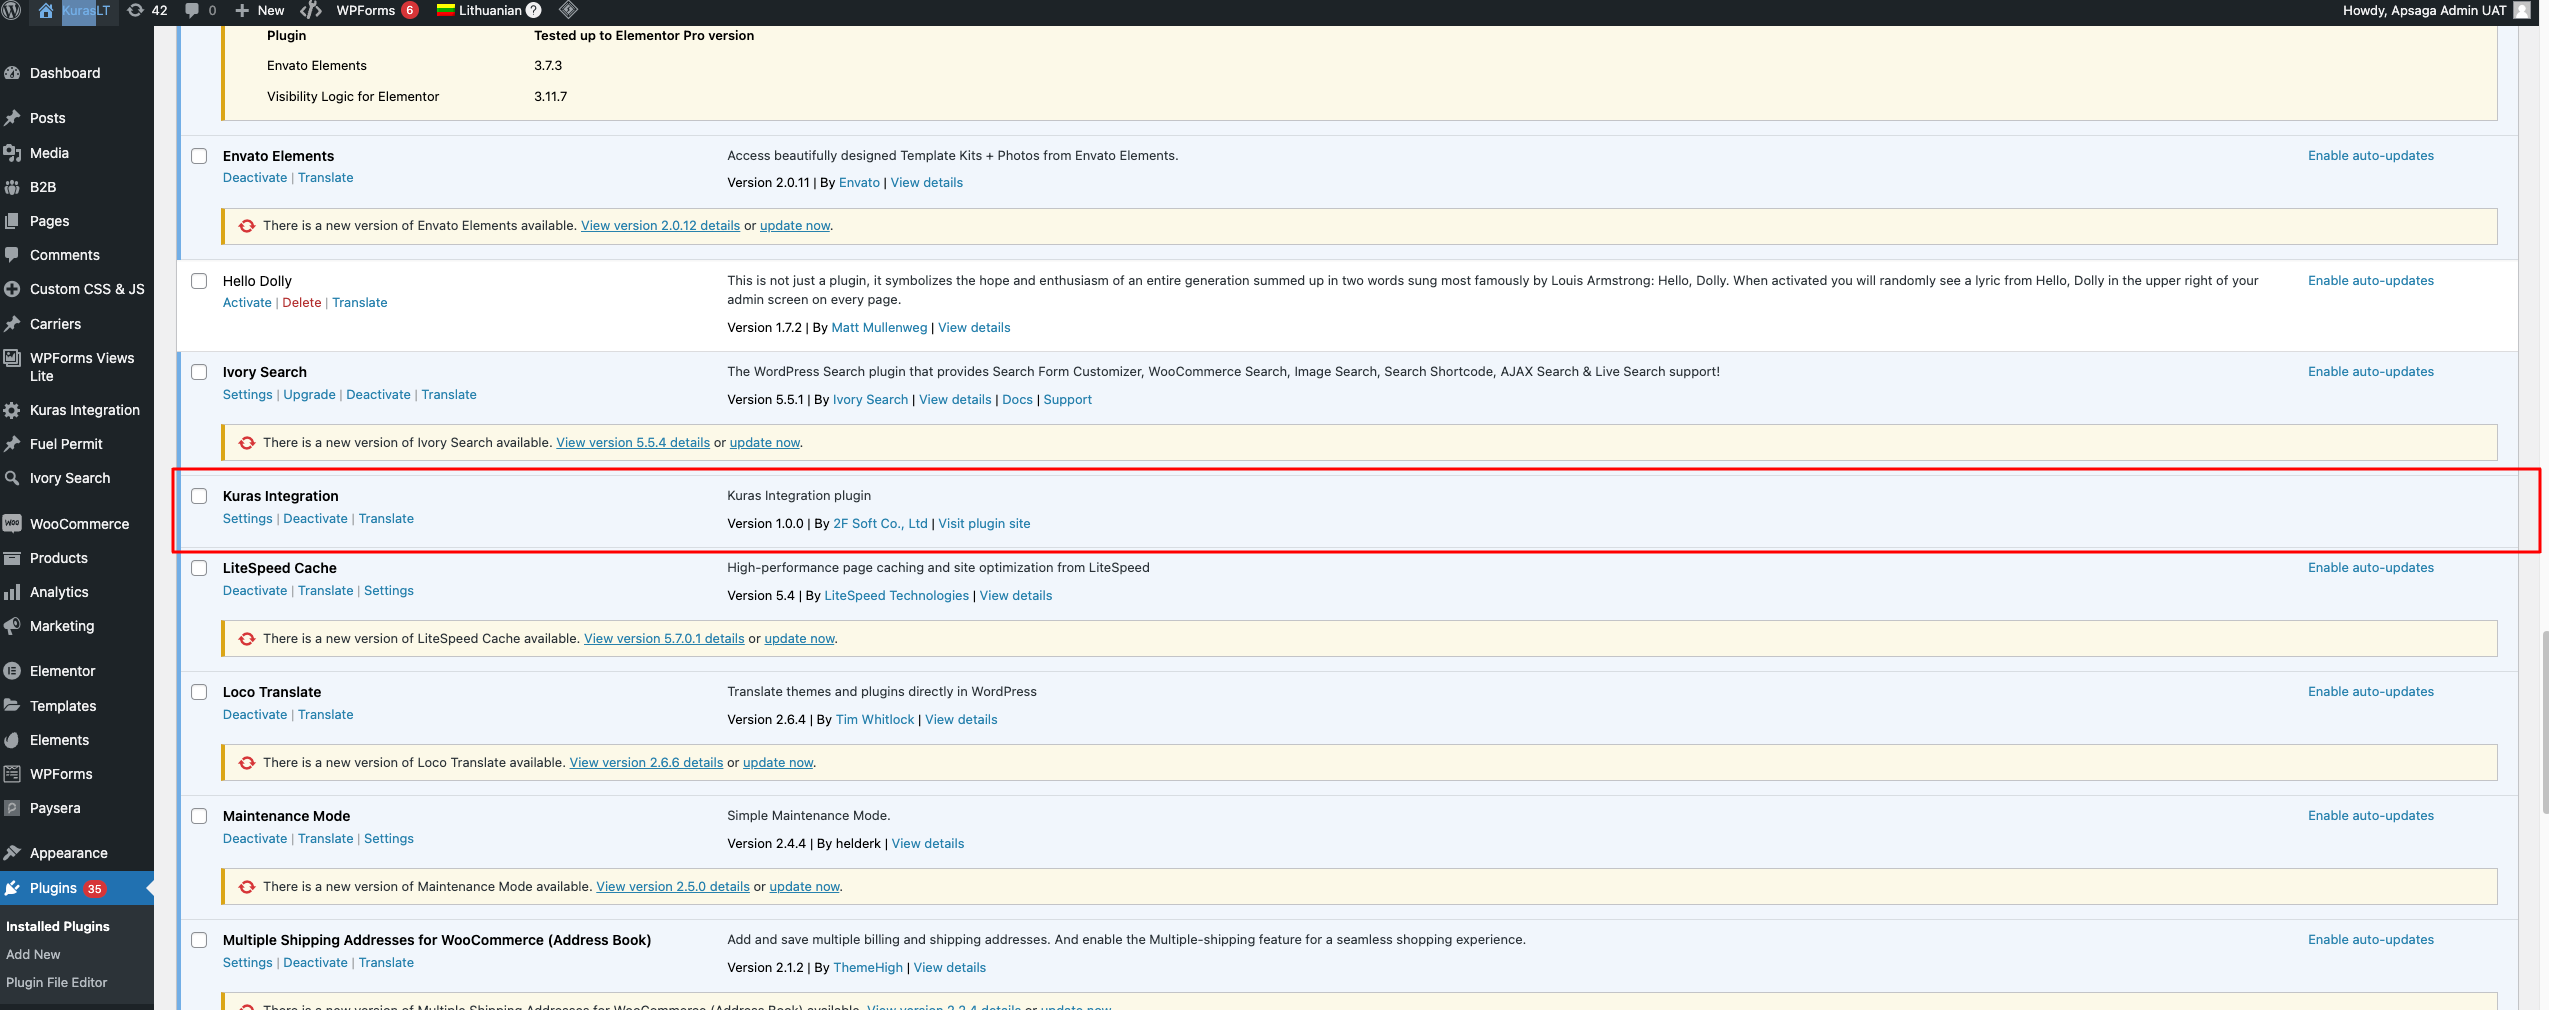2549x1010 pixels.
Task: Click the Pages icon in sidebar
Action: click(x=13, y=221)
